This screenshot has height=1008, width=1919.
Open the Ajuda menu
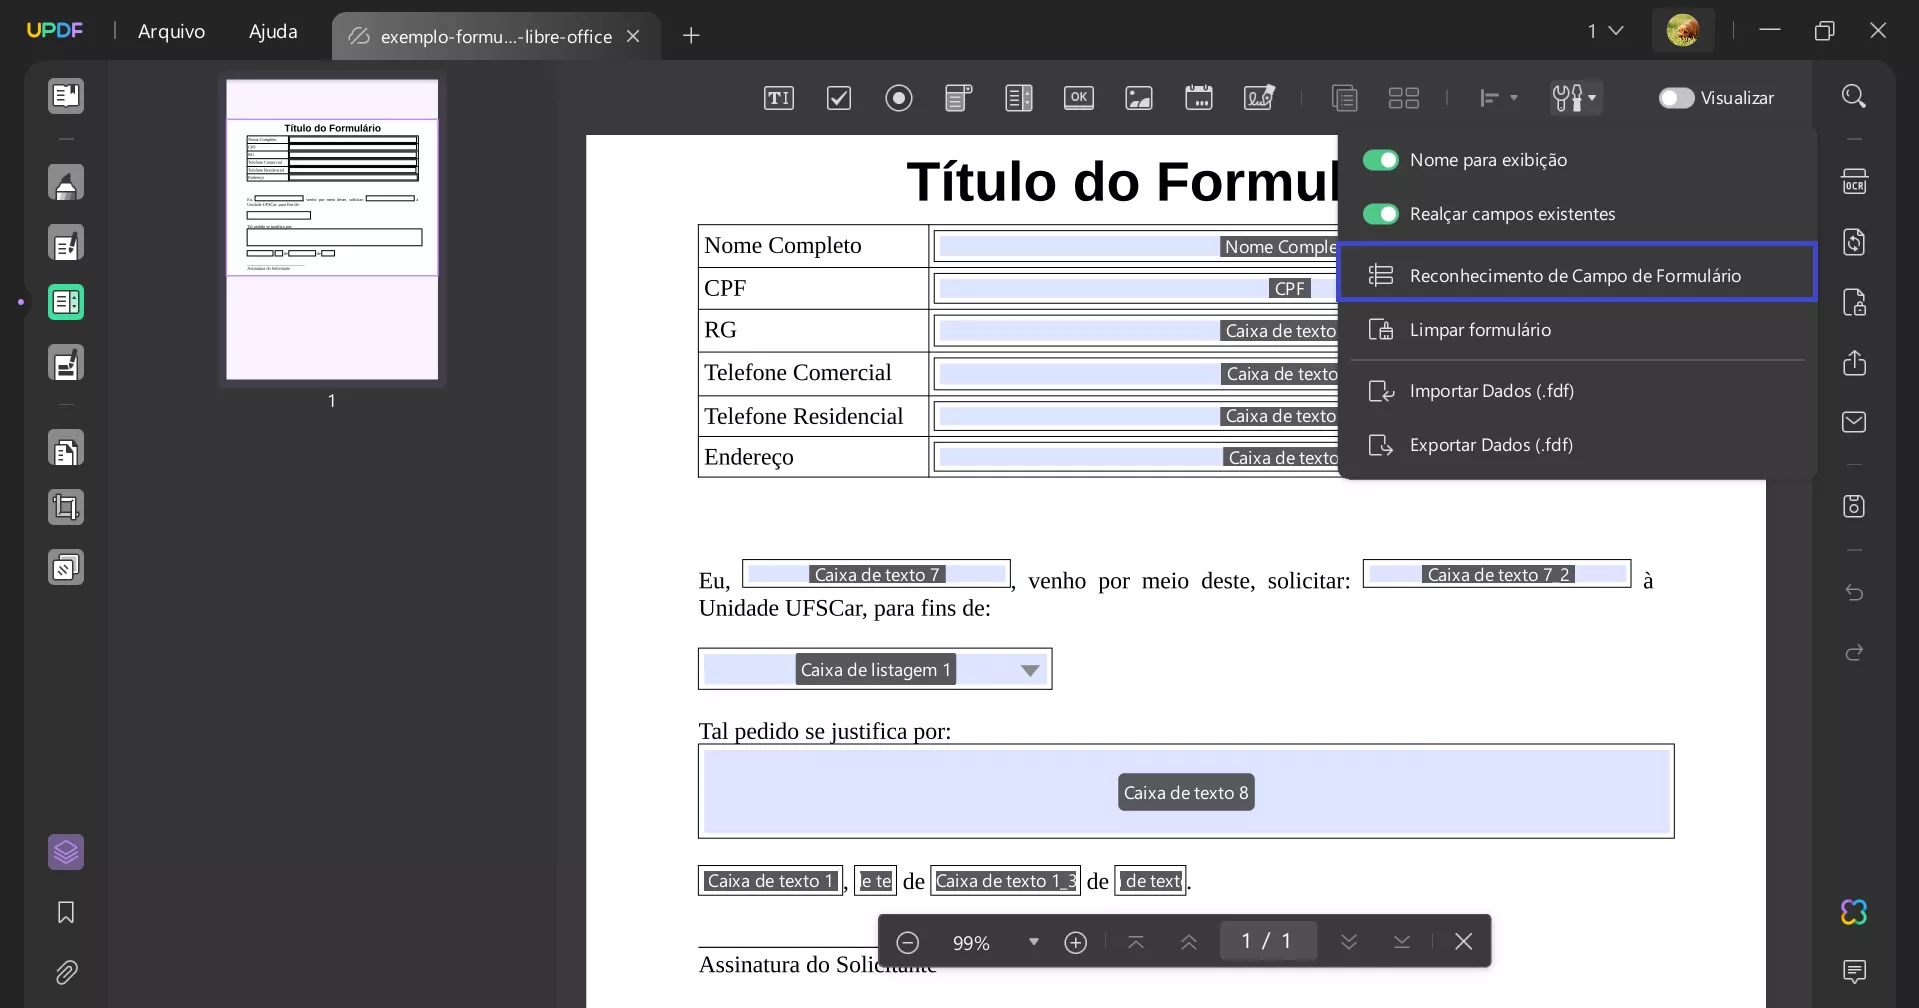tap(272, 31)
